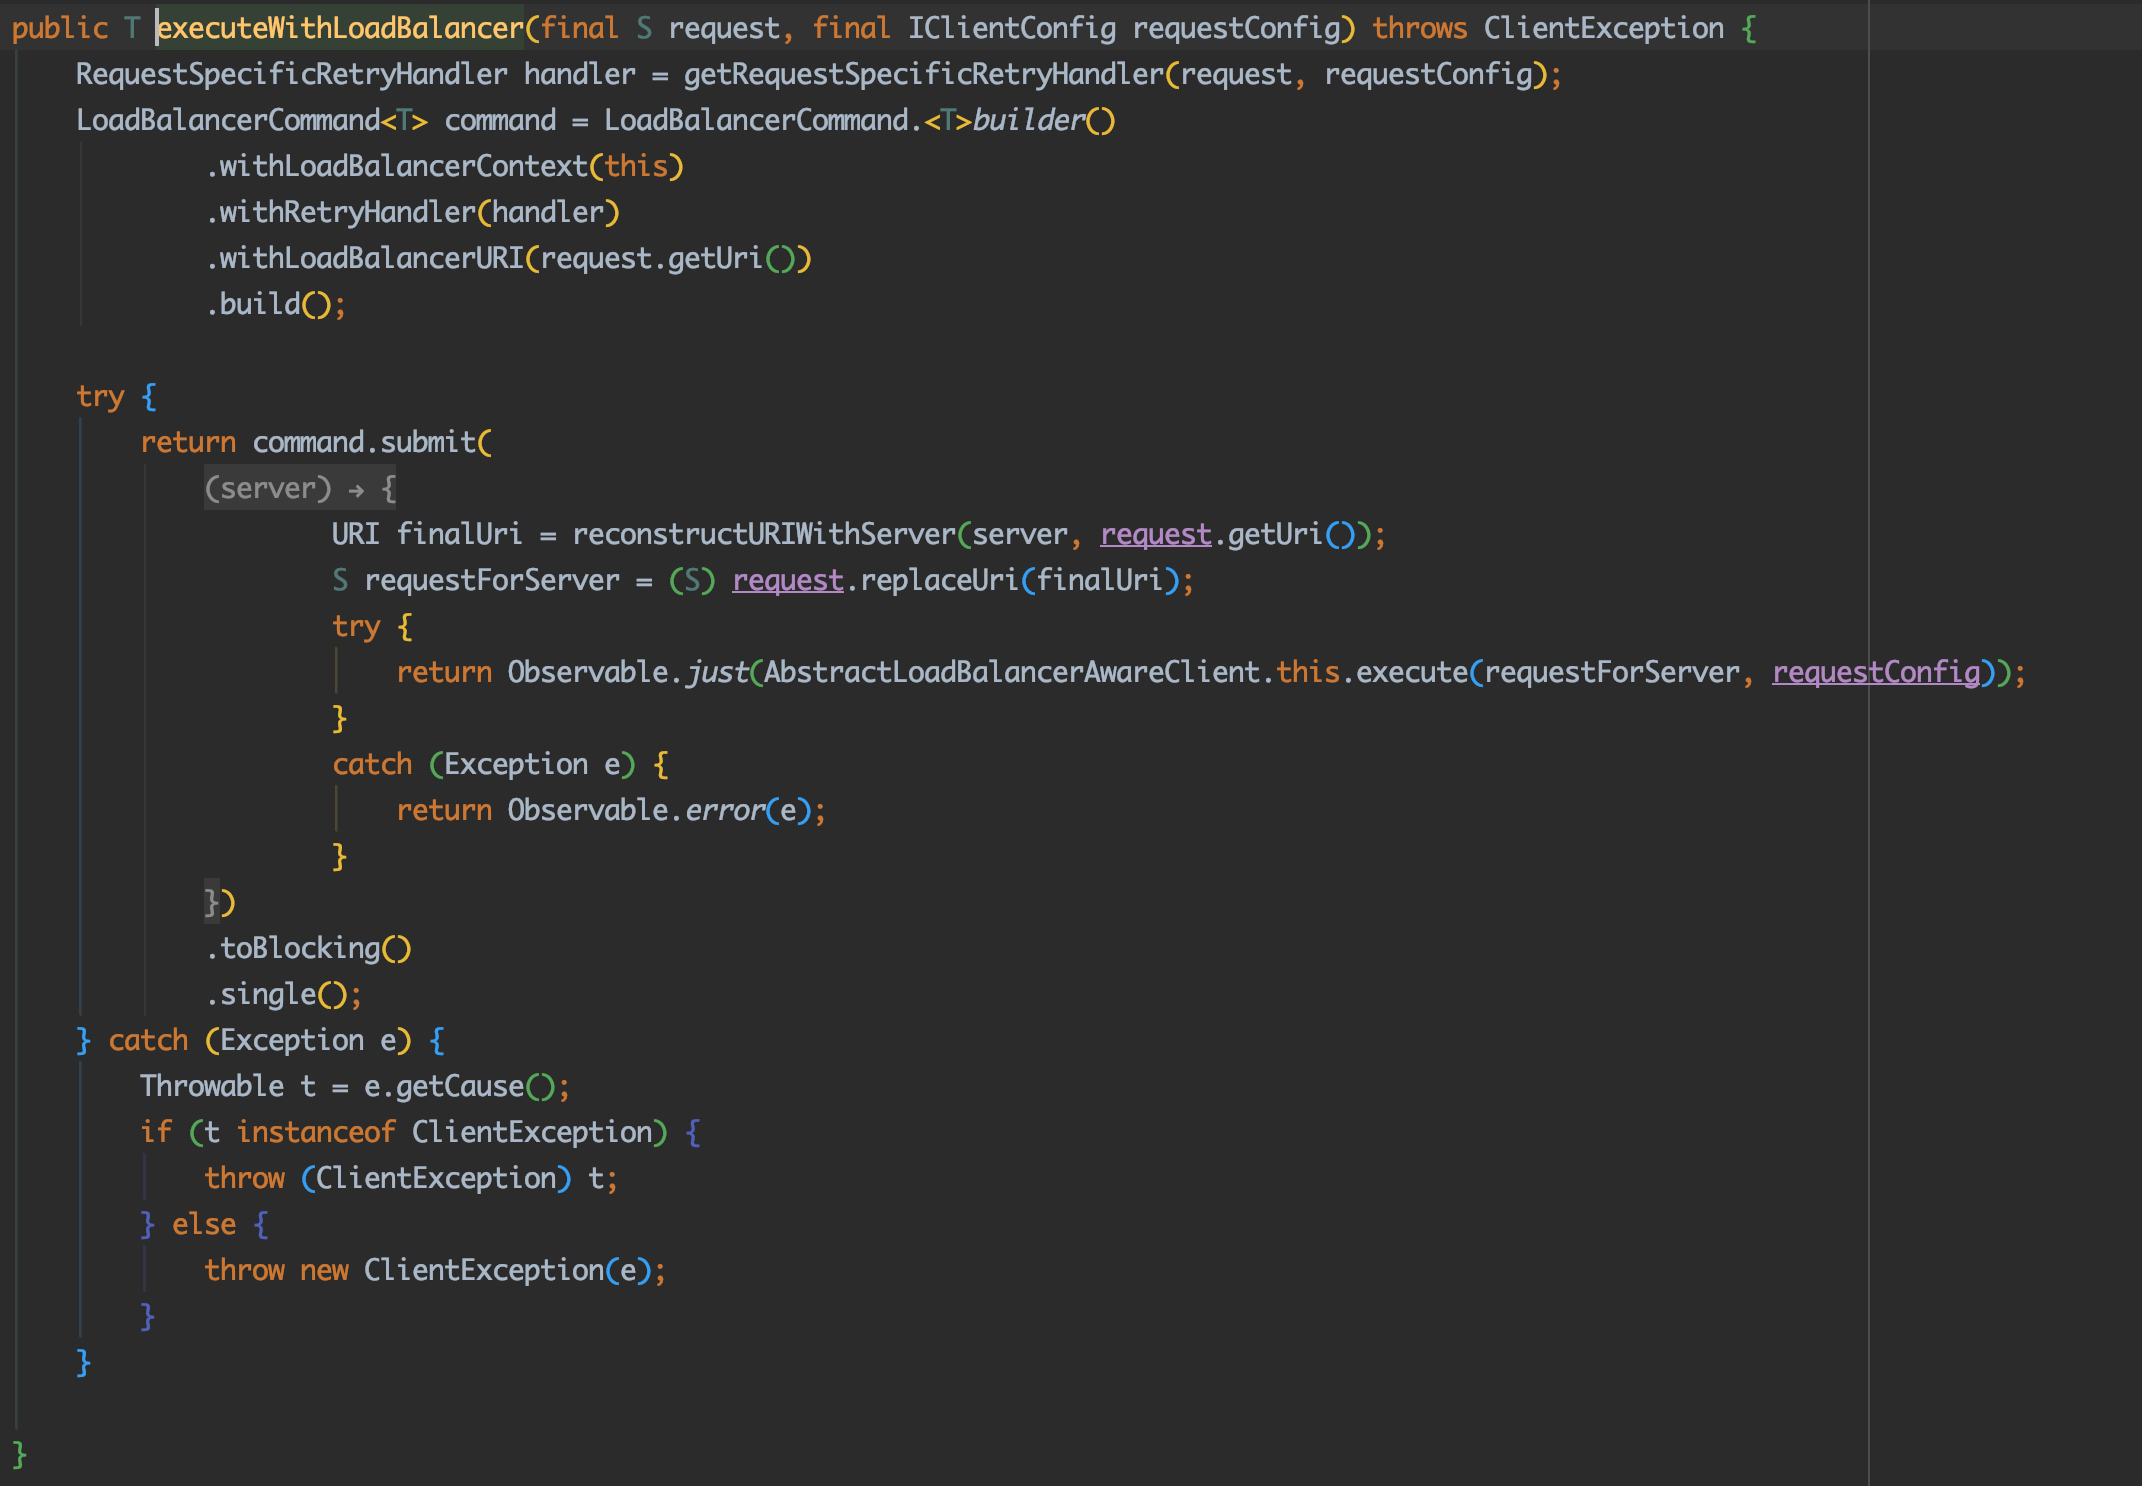
Task: Click the instanceof keyword
Action: point(316,1133)
